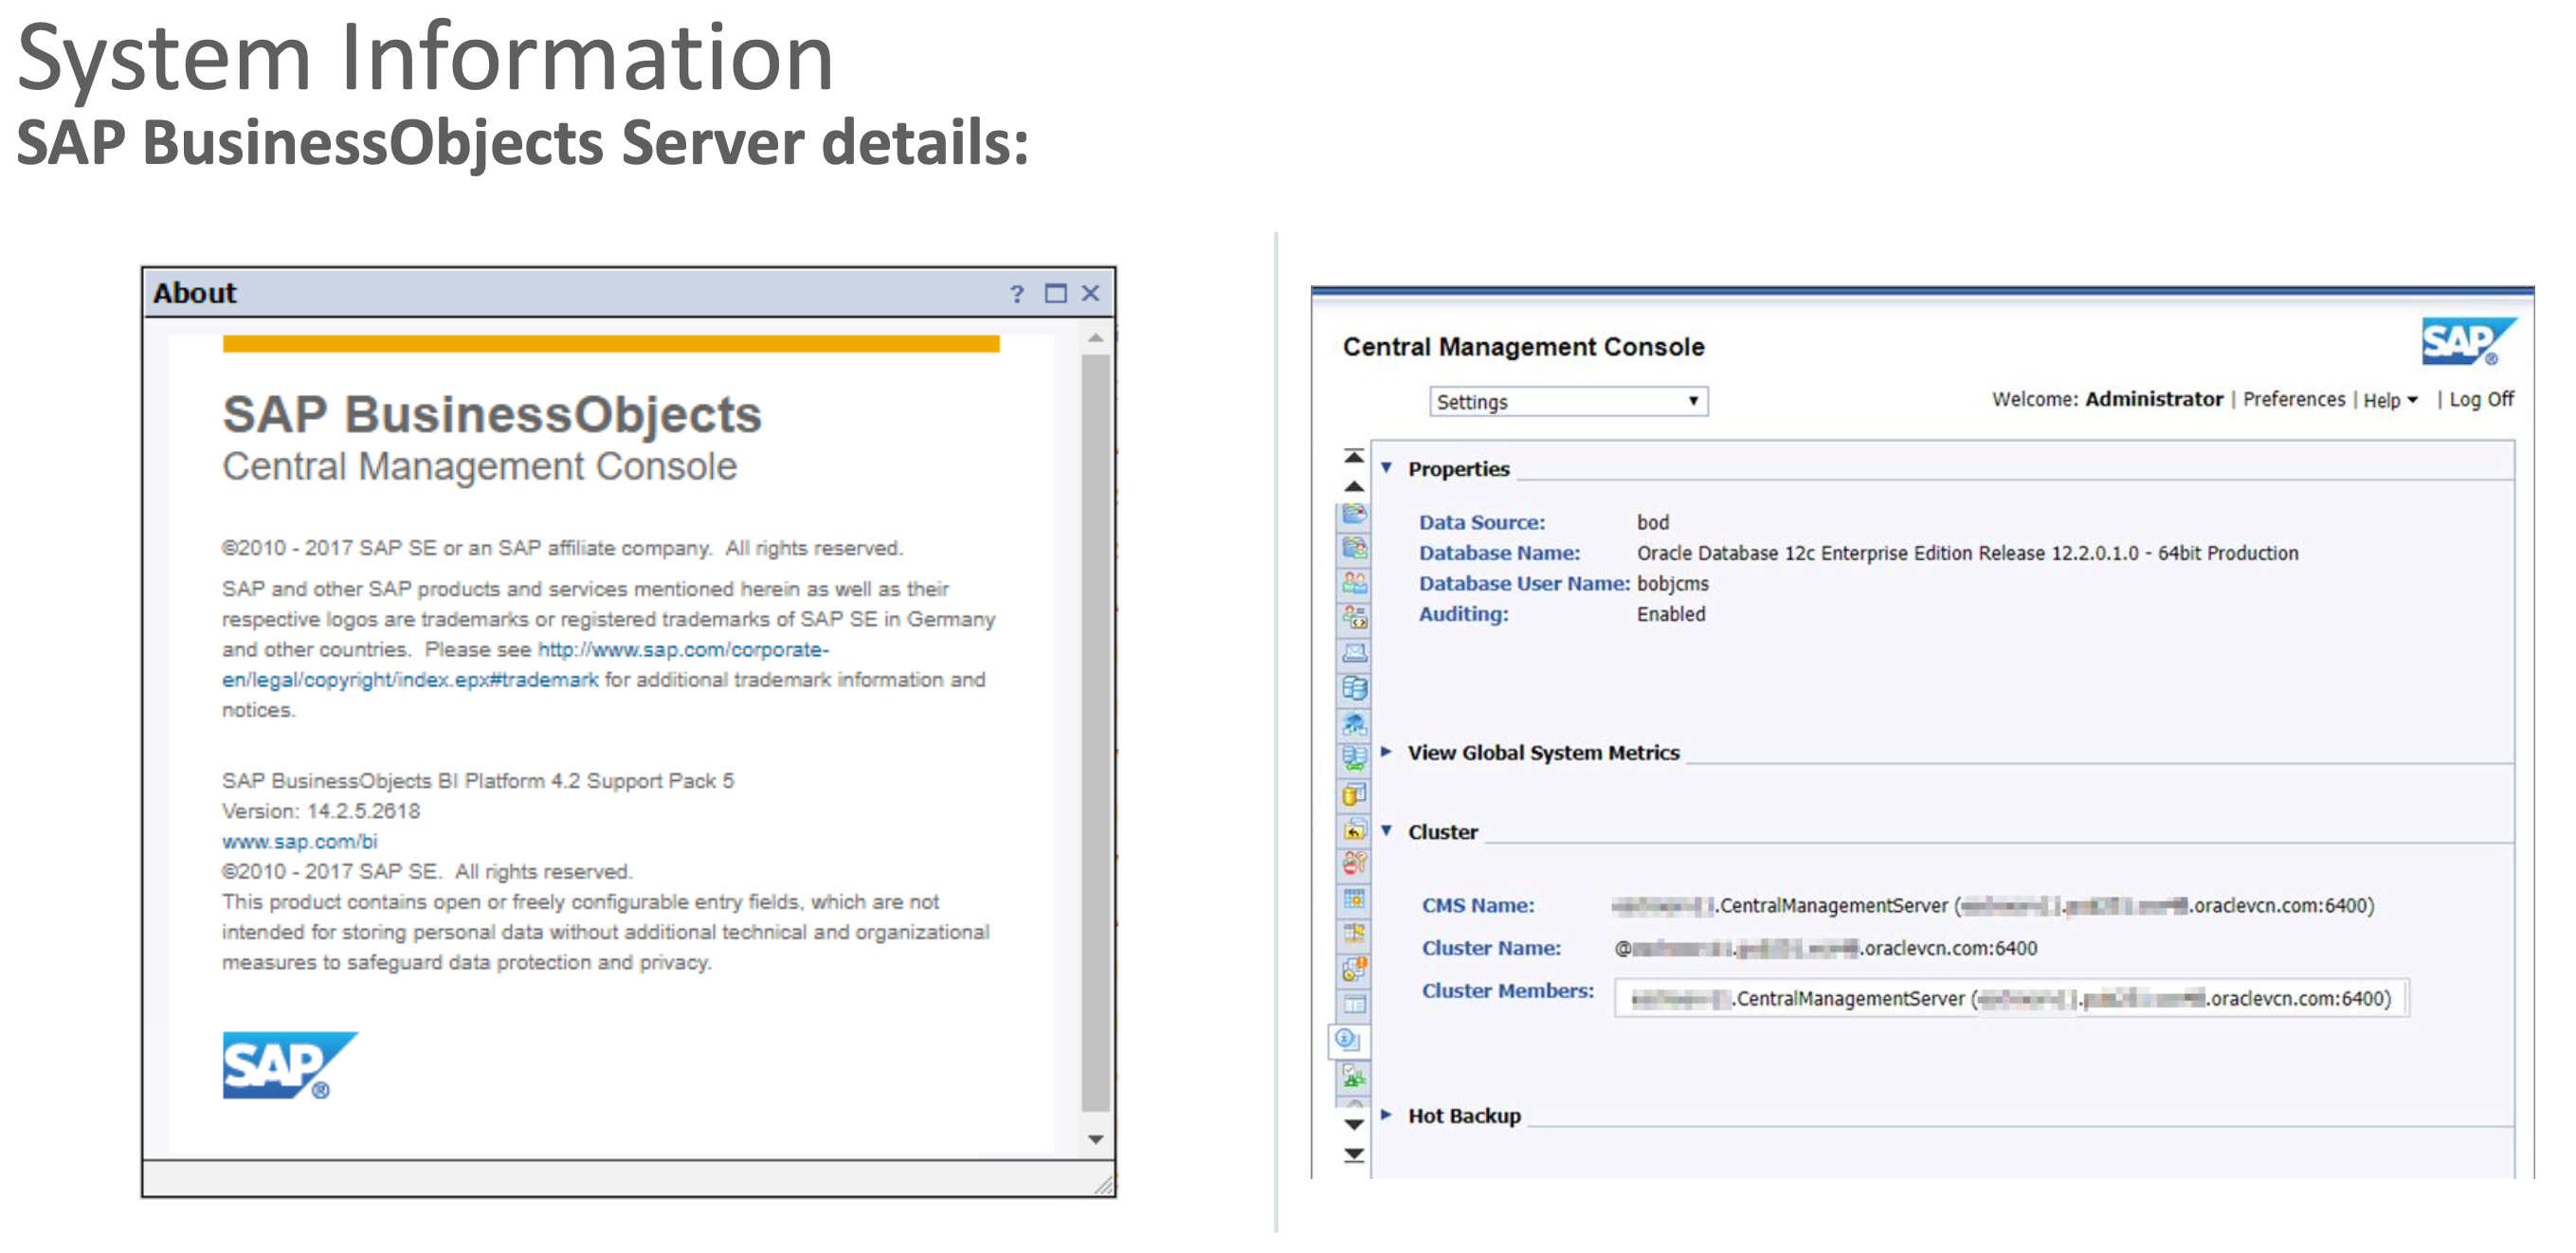The image size is (2576, 1253).
Task: Select the Settings info sidebar icon
Action: [x=1348, y=1039]
